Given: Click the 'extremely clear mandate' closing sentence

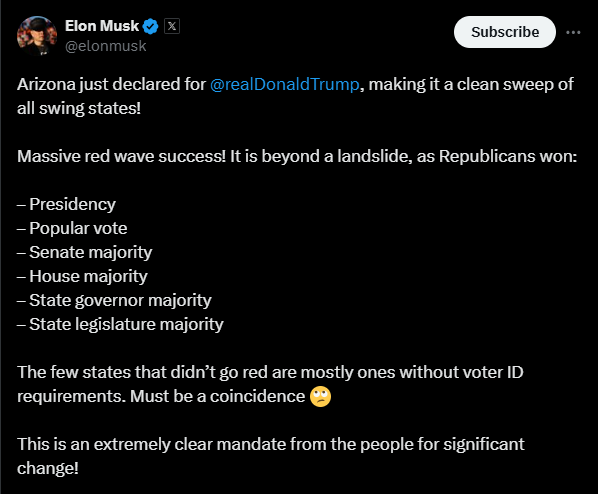Looking at the screenshot, I should pyautogui.click(x=271, y=456).
